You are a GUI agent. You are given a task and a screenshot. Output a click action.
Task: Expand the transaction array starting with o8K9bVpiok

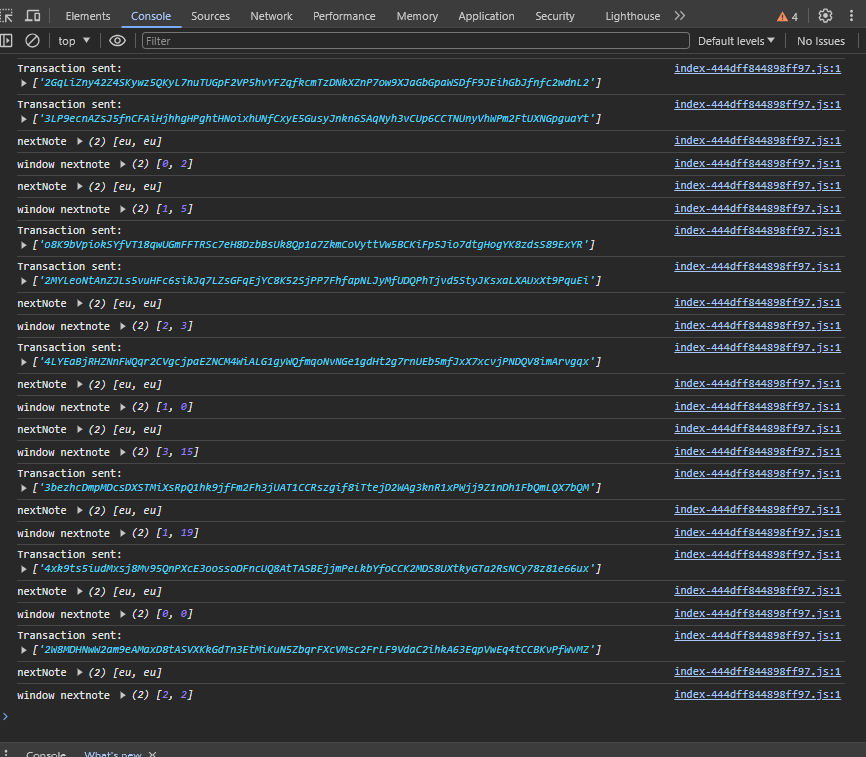pyautogui.click(x=24, y=245)
